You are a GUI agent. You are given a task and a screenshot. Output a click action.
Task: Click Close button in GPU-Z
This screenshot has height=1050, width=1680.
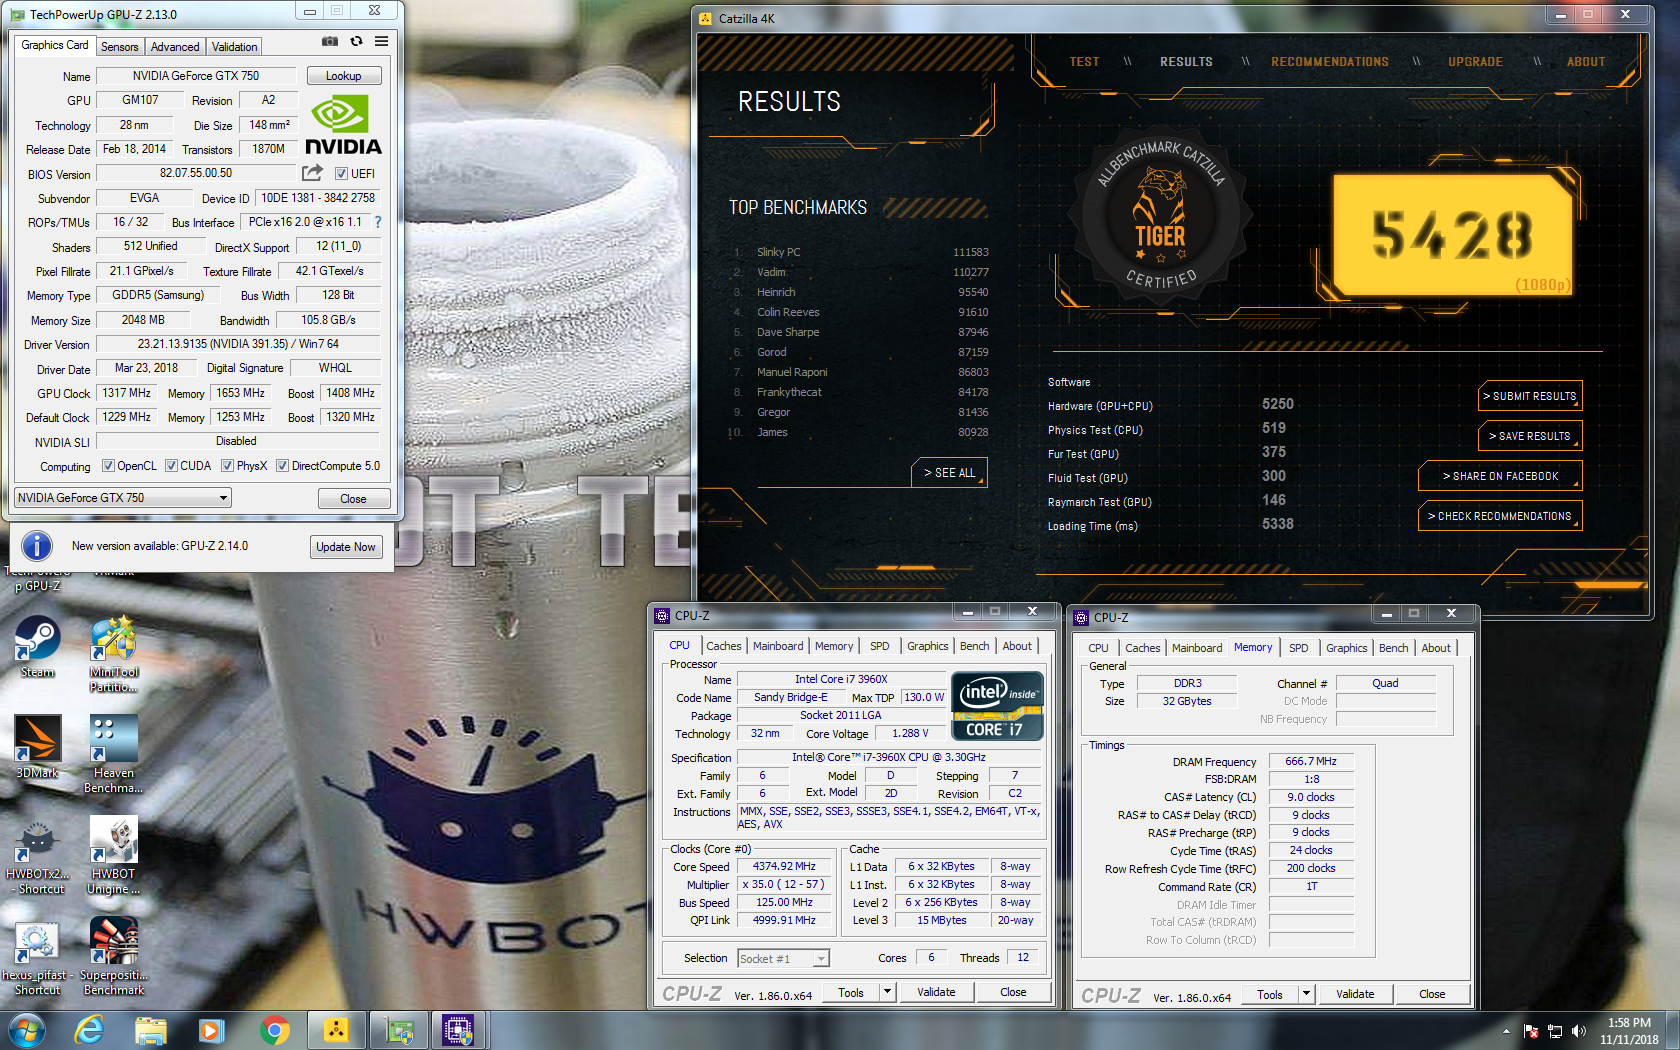click(353, 498)
